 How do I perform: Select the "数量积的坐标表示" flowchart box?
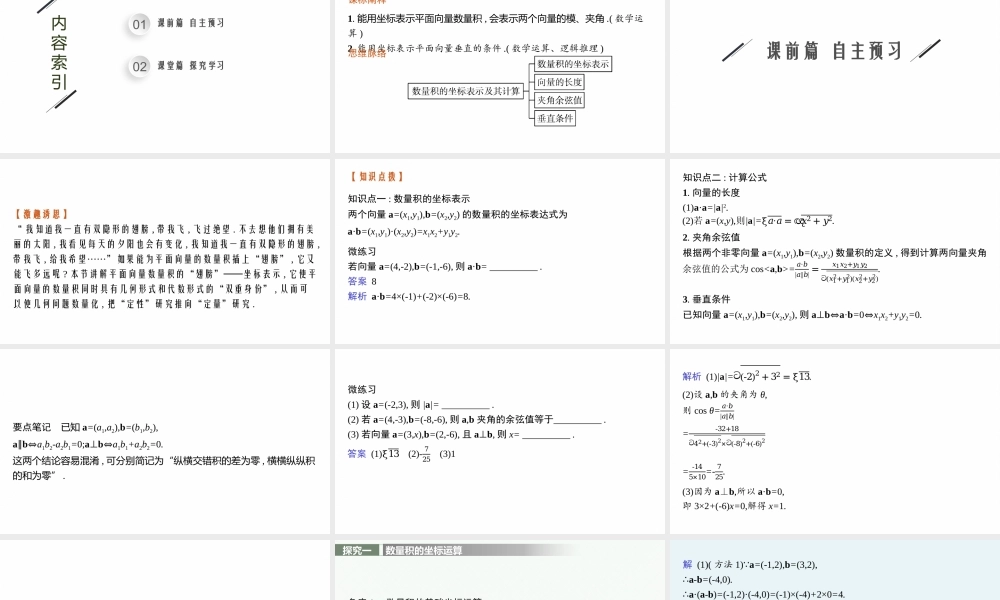574,64
